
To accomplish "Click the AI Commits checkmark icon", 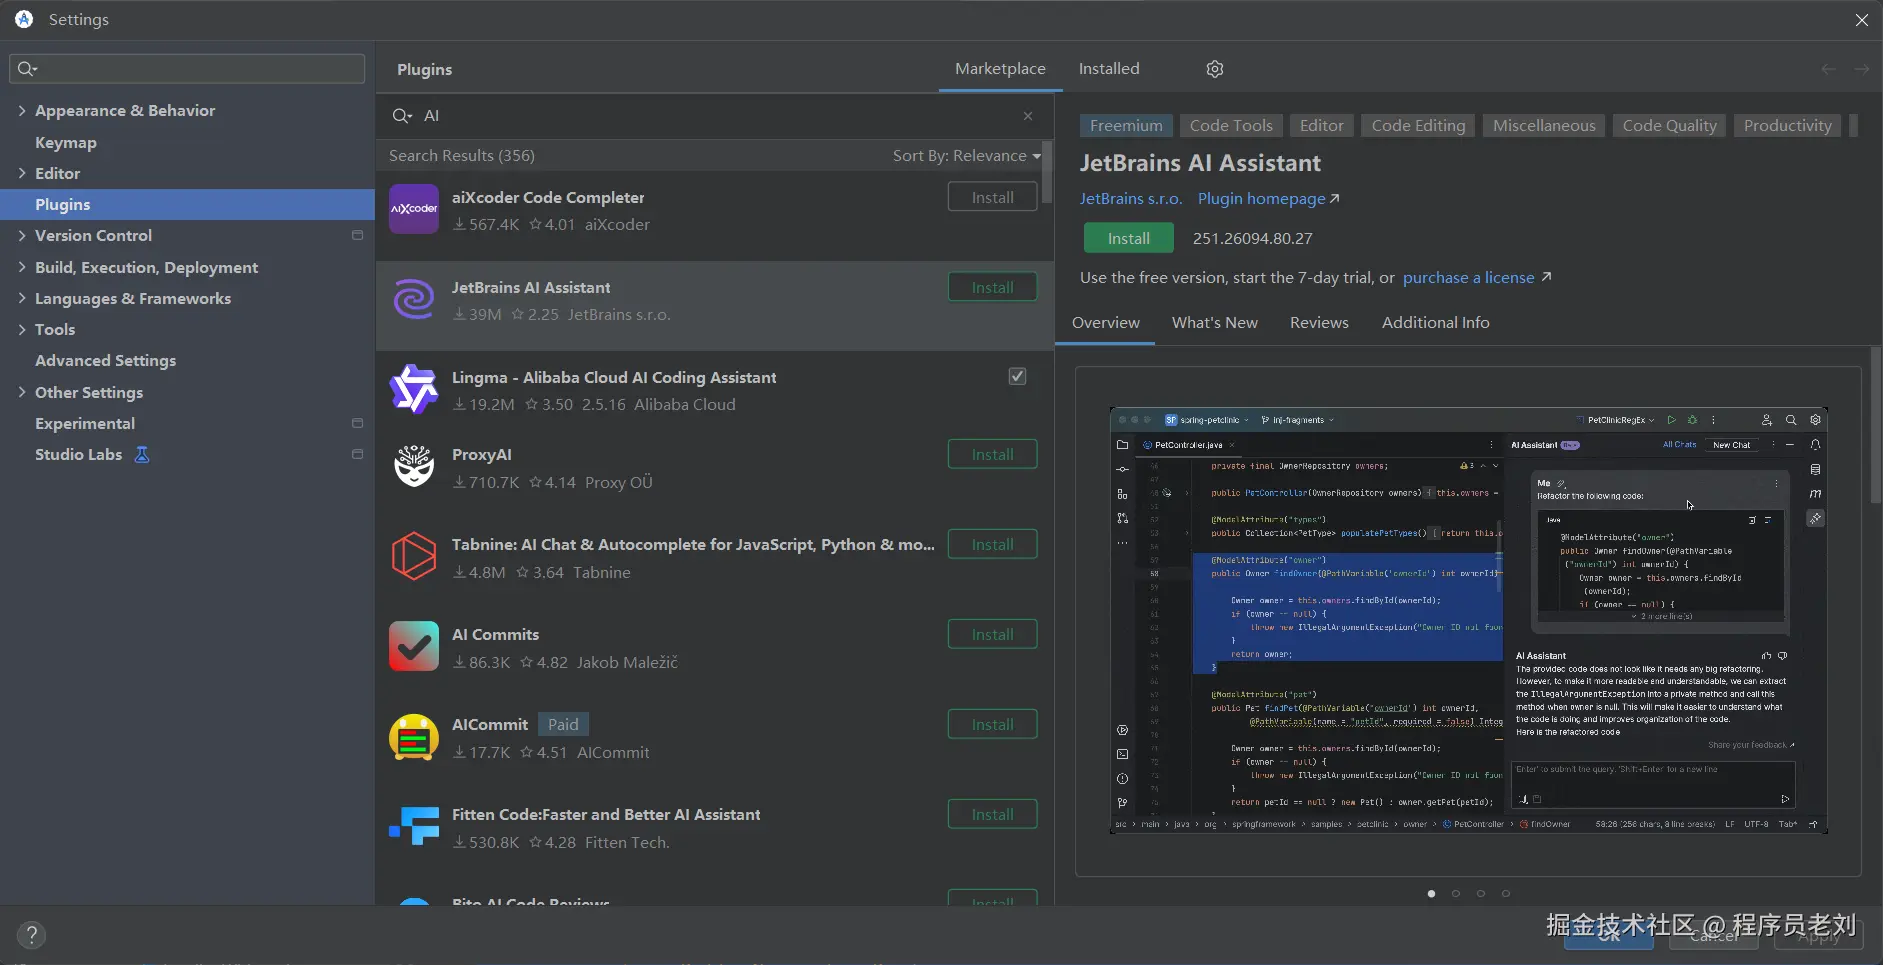I will tap(413, 647).
